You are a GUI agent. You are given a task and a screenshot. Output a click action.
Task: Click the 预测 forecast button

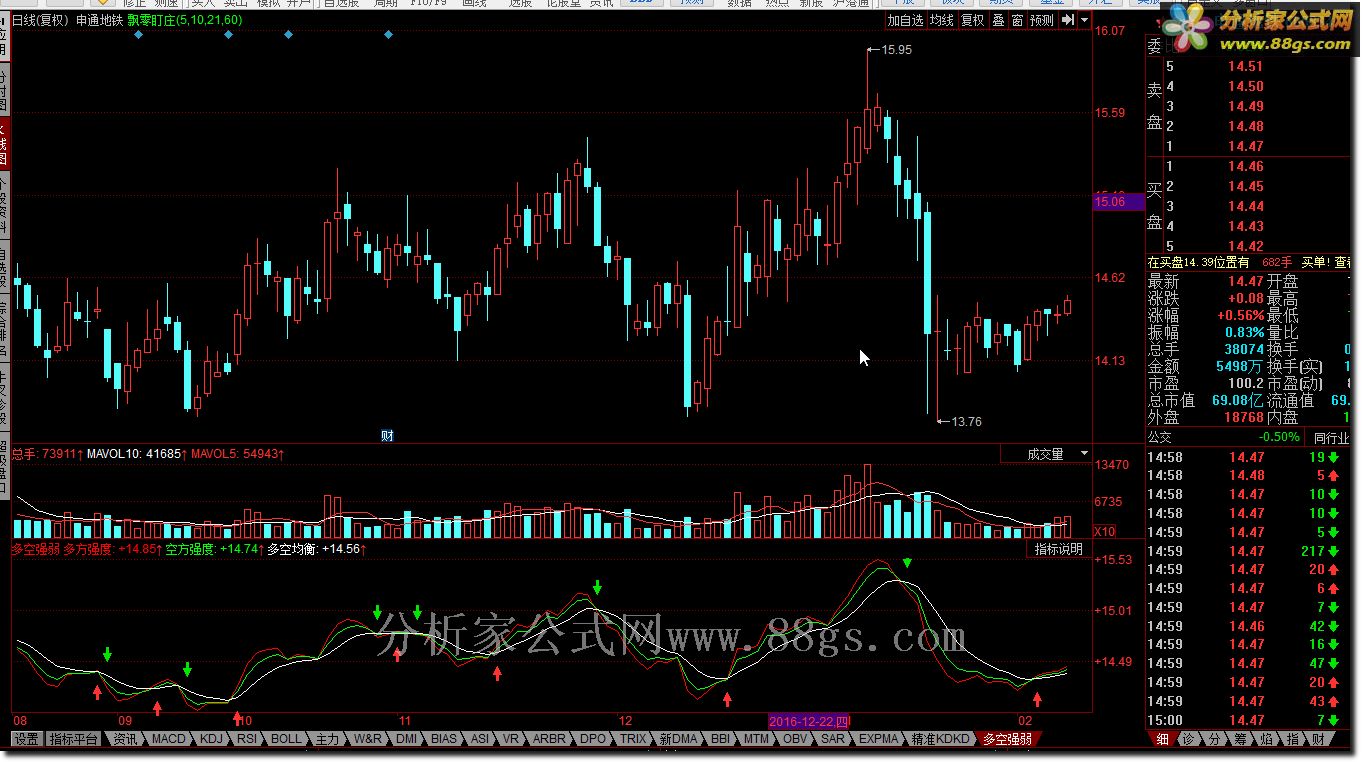(1042, 20)
